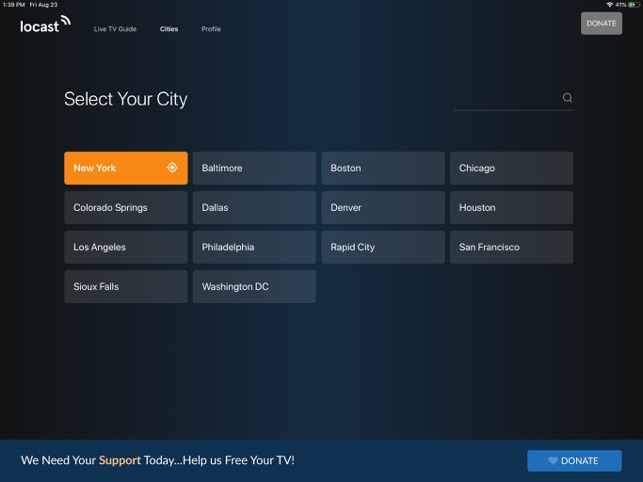643x482 pixels.
Task: Open the Live TV Guide tab
Action: [x=115, y=29]
